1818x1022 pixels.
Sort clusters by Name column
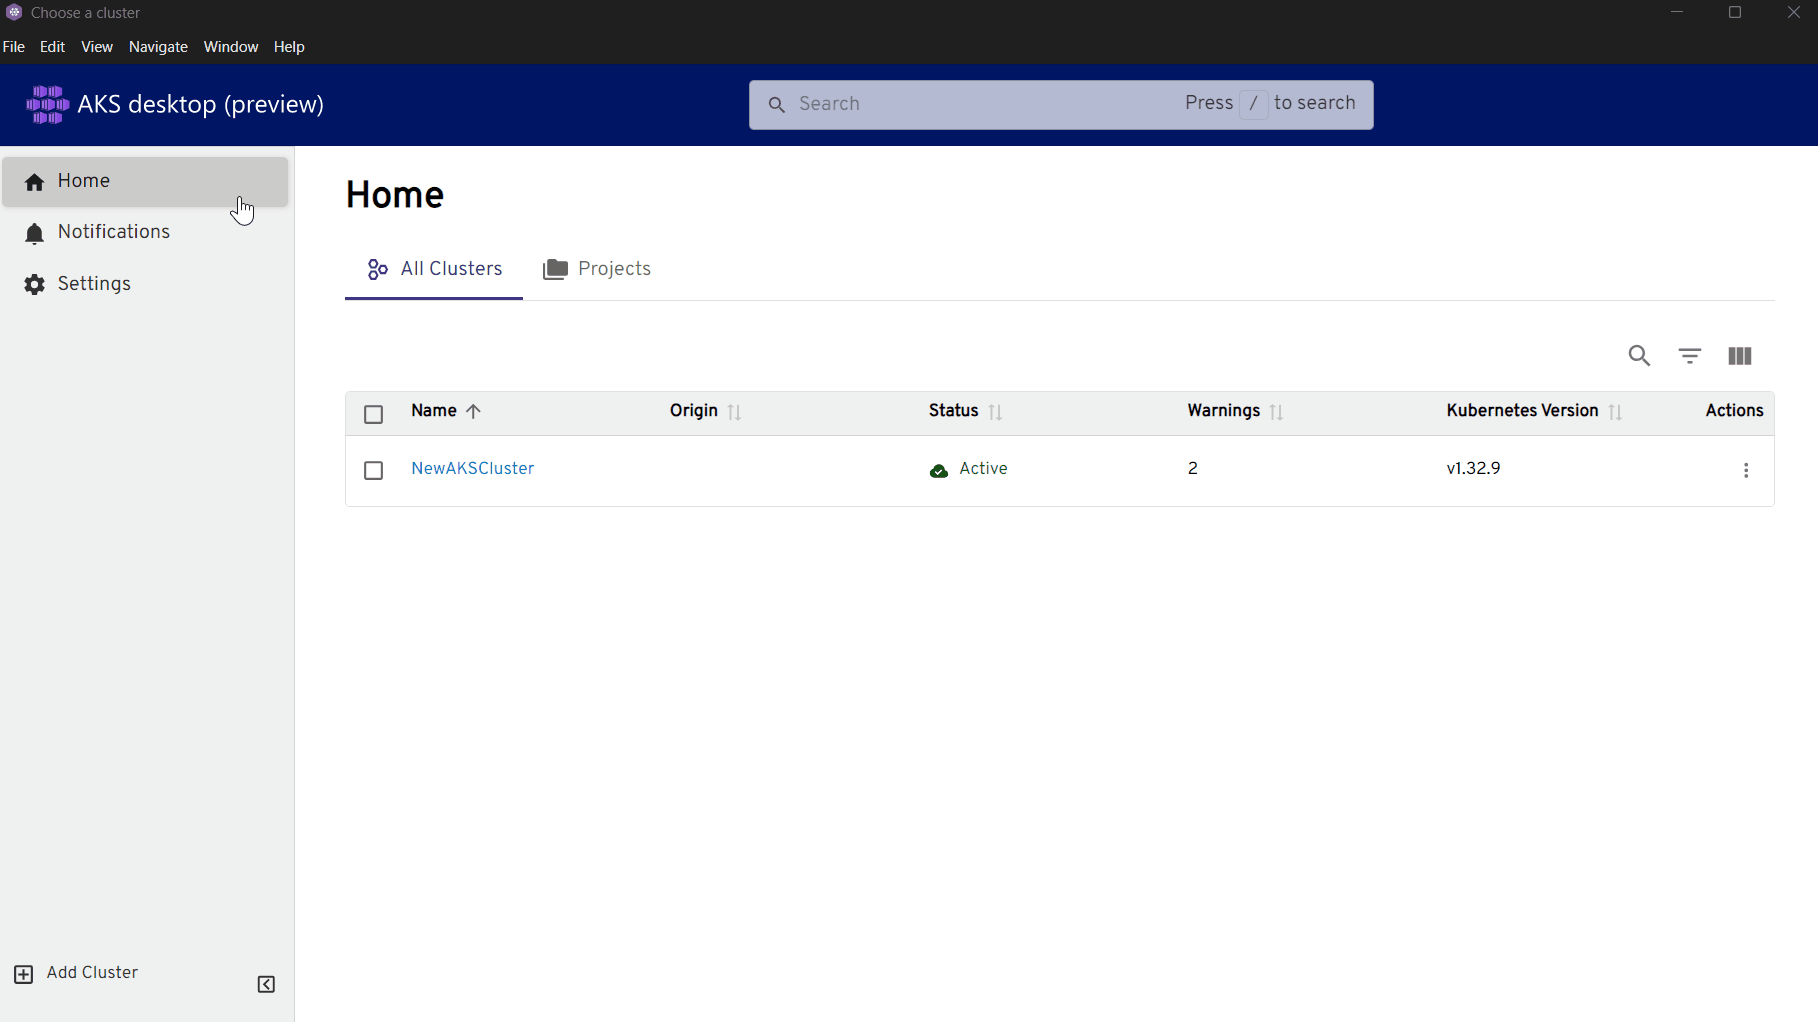tap(446, 411)
